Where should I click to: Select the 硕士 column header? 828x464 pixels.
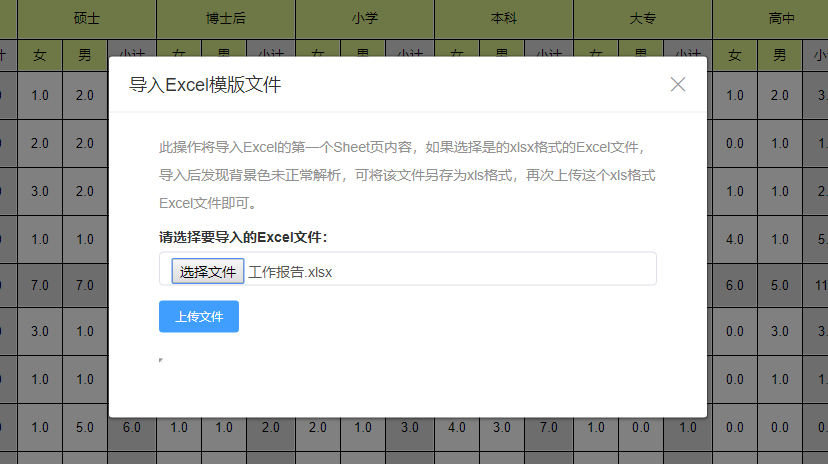pyautogui.click(x=87, y=18)
